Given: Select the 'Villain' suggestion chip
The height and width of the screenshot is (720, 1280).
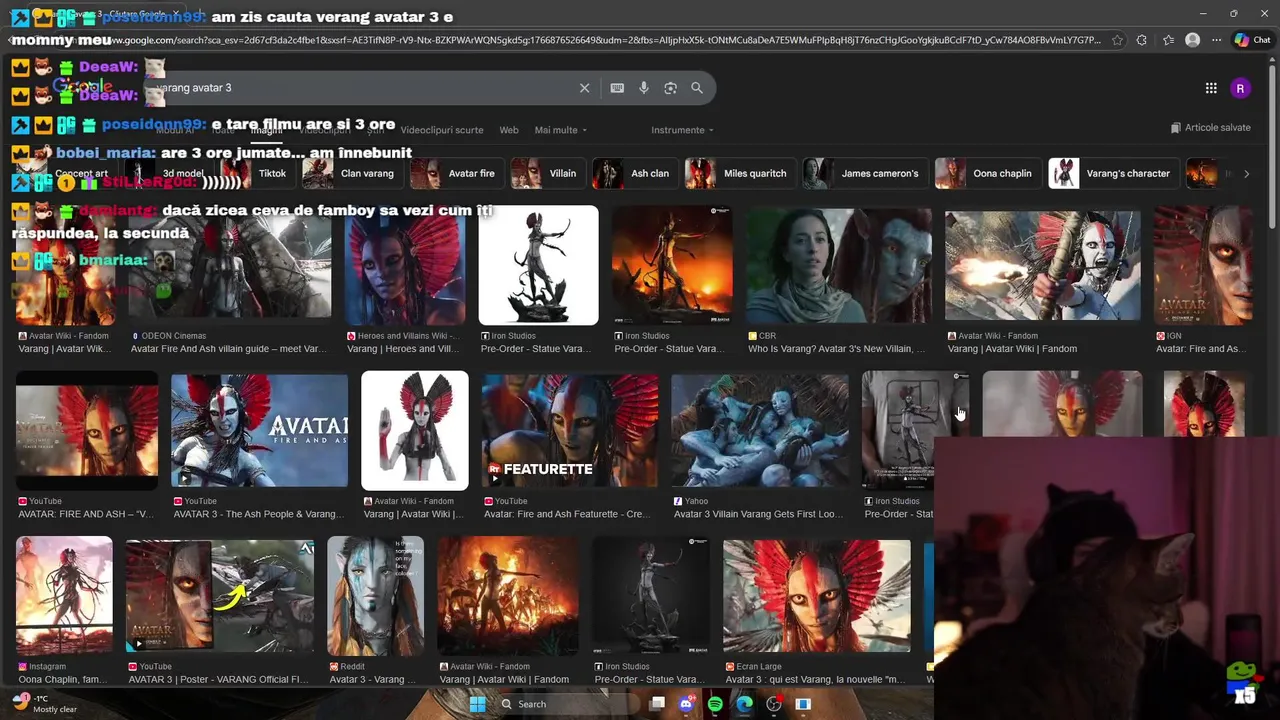Looking at the screenshot, I should click(x=546, y=173).
